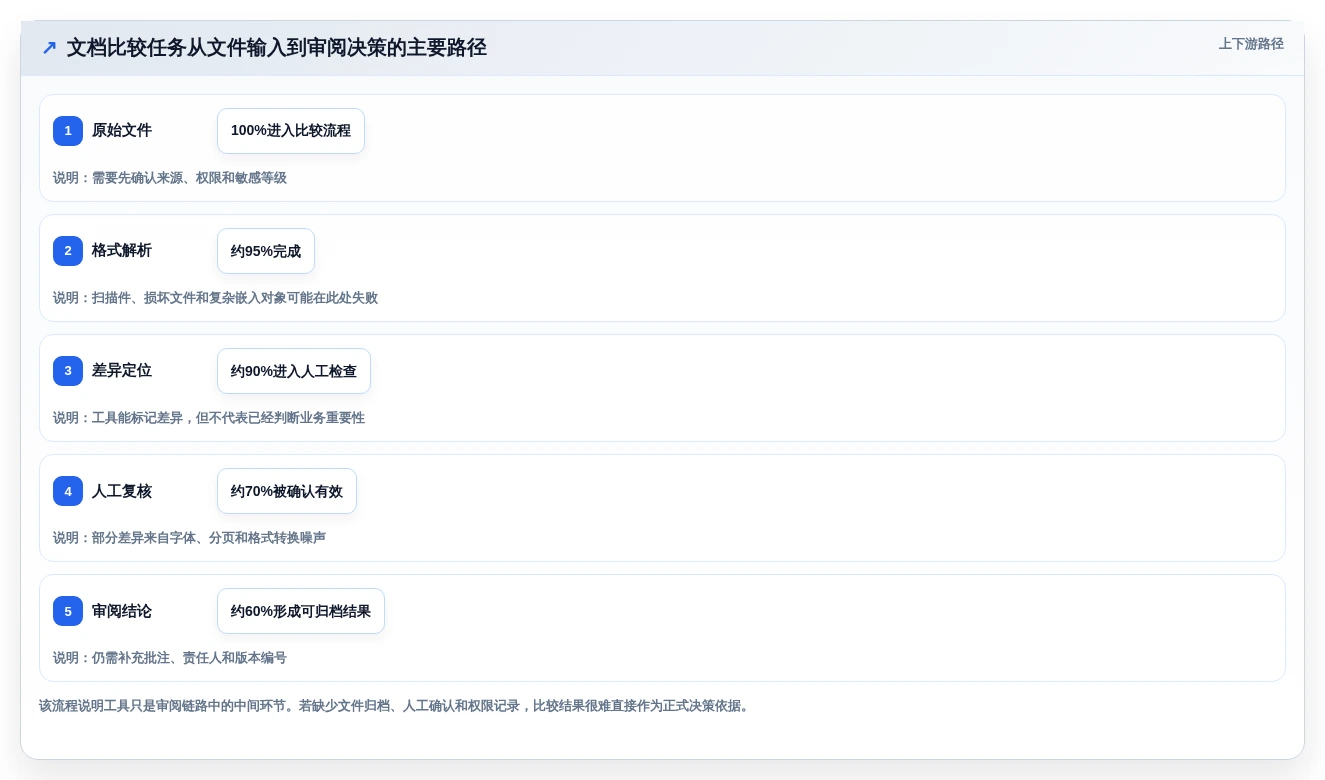This screenshot has width=1325, height=780.
Task: Click the 审阅结论 step title
Action: coord(122,611)
